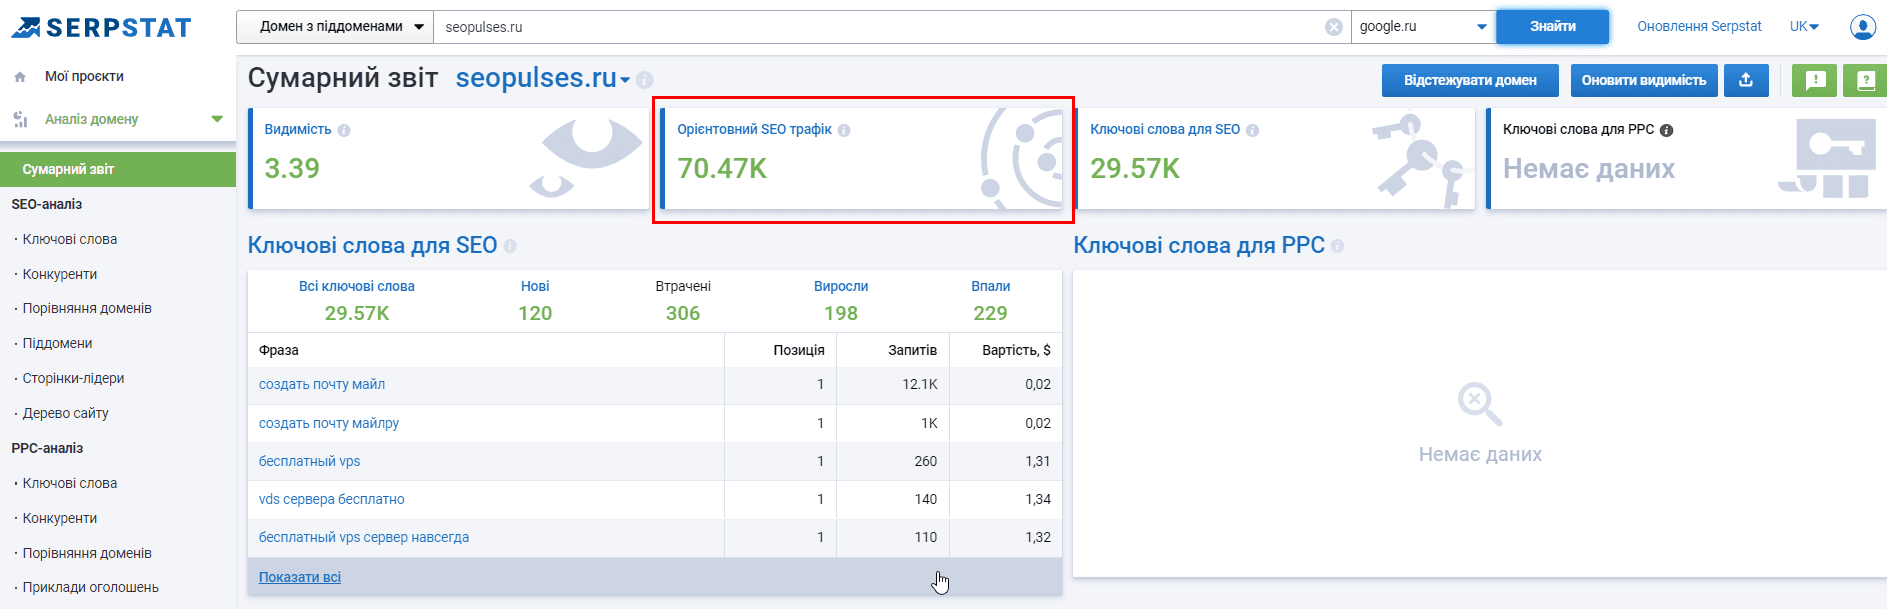Open the green feedback exclamation icon

click(1815, 80)
